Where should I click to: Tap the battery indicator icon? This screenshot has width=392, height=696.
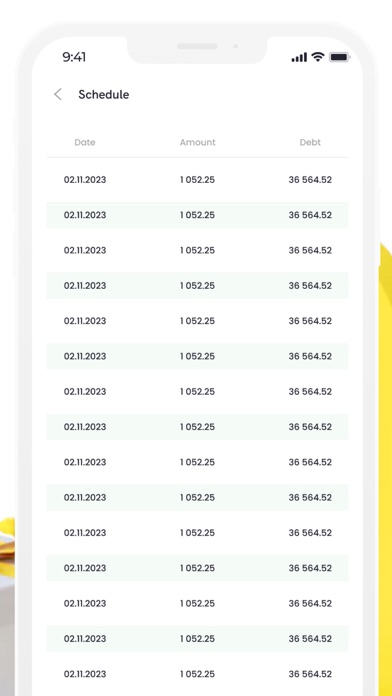340,57
